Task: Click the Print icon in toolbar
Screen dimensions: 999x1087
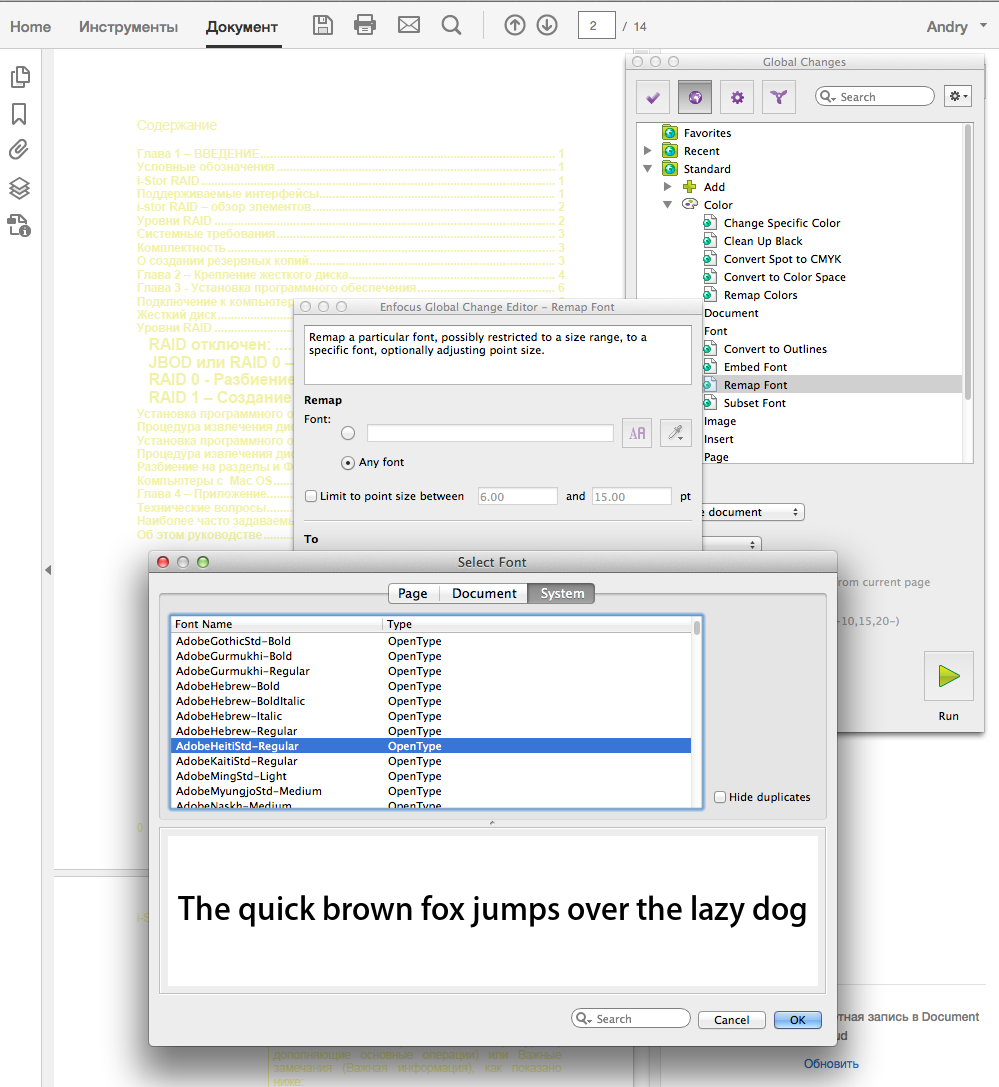Action: click(365, 25)
